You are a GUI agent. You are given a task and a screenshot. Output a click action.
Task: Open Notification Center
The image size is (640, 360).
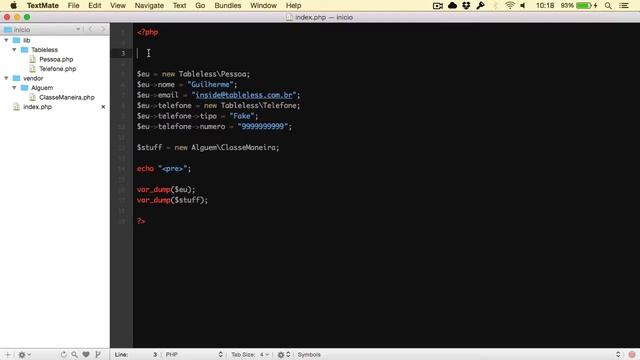pyautogui.click(x=624, y=6)
